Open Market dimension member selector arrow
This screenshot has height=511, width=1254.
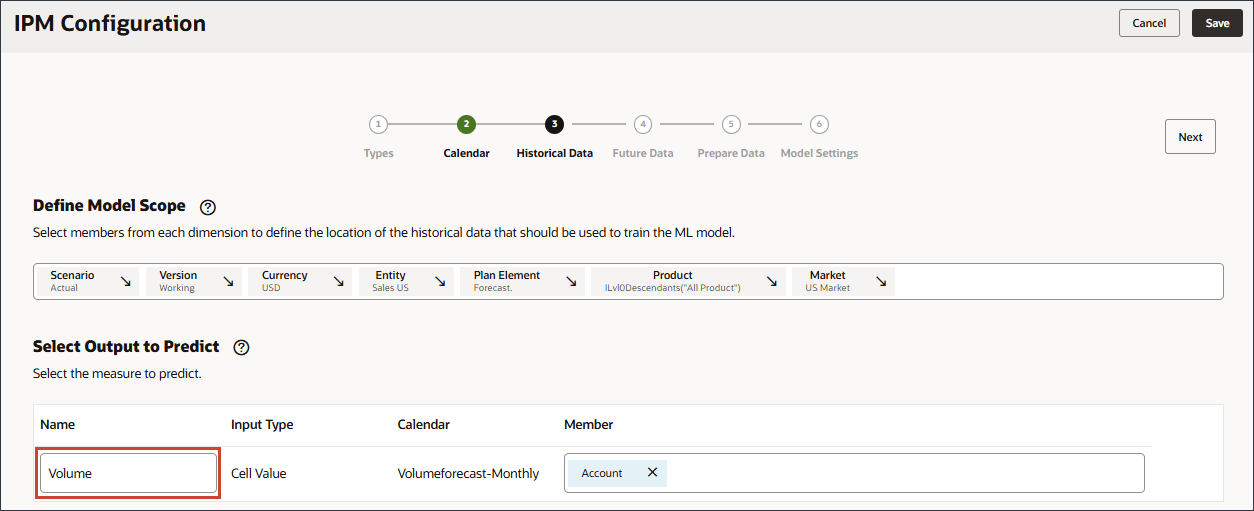click(x=881, y=282)
